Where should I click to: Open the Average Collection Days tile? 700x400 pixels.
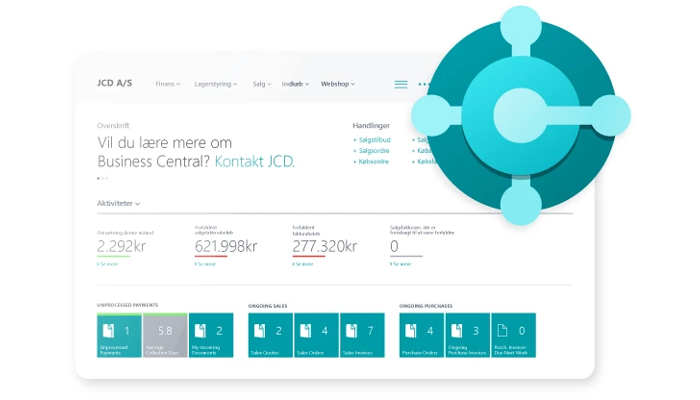[x=165, y=335]
